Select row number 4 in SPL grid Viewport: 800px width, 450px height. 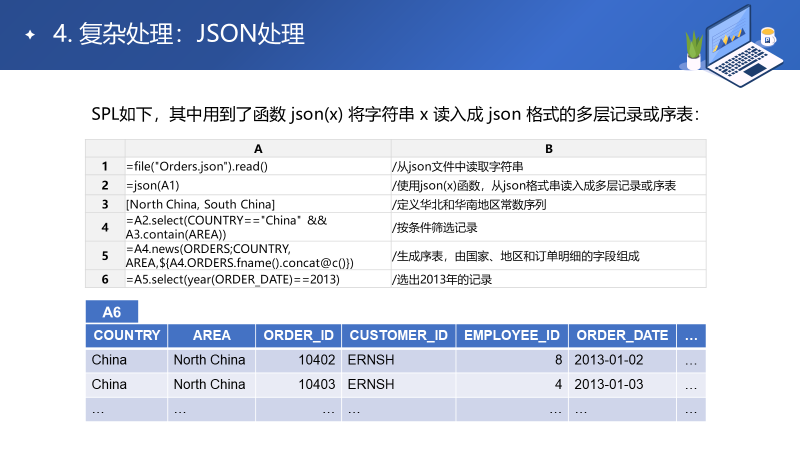click(105, 227)
